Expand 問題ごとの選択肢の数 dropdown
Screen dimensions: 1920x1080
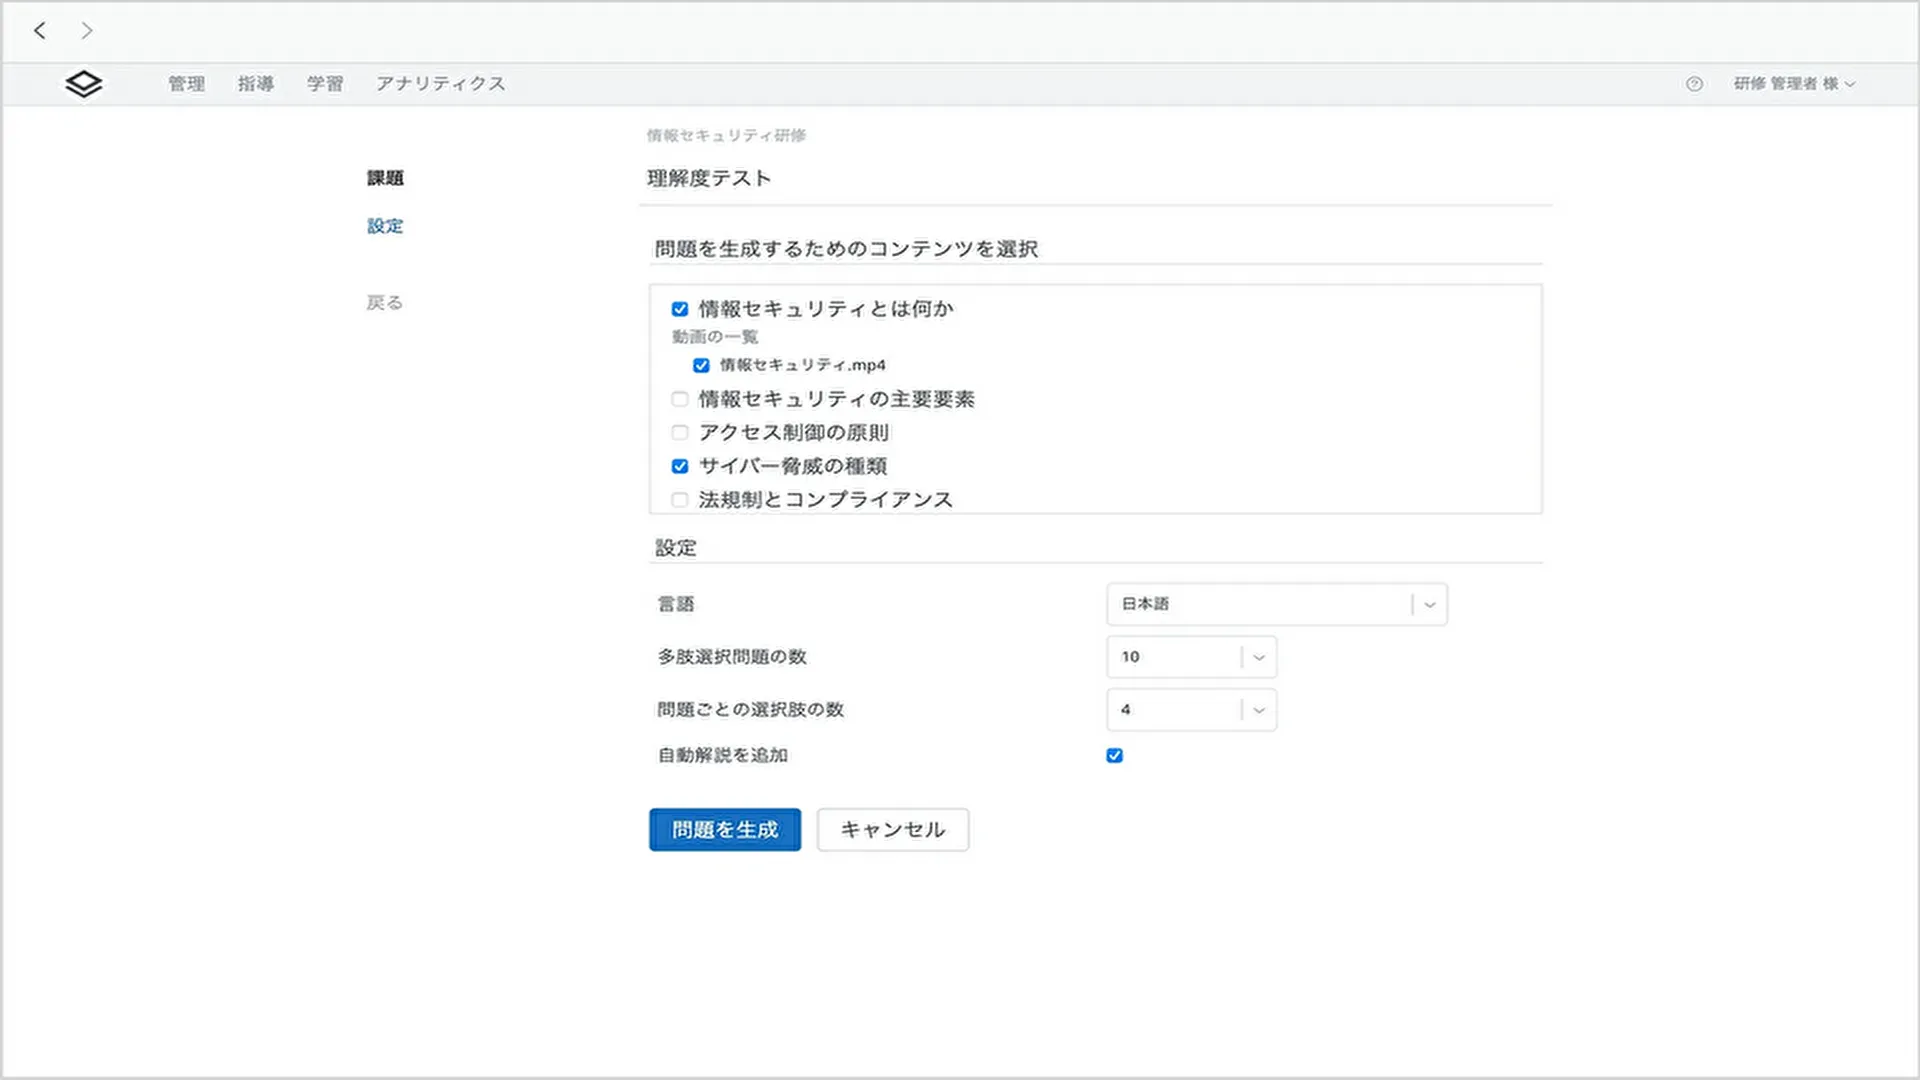pos(1191,710)
